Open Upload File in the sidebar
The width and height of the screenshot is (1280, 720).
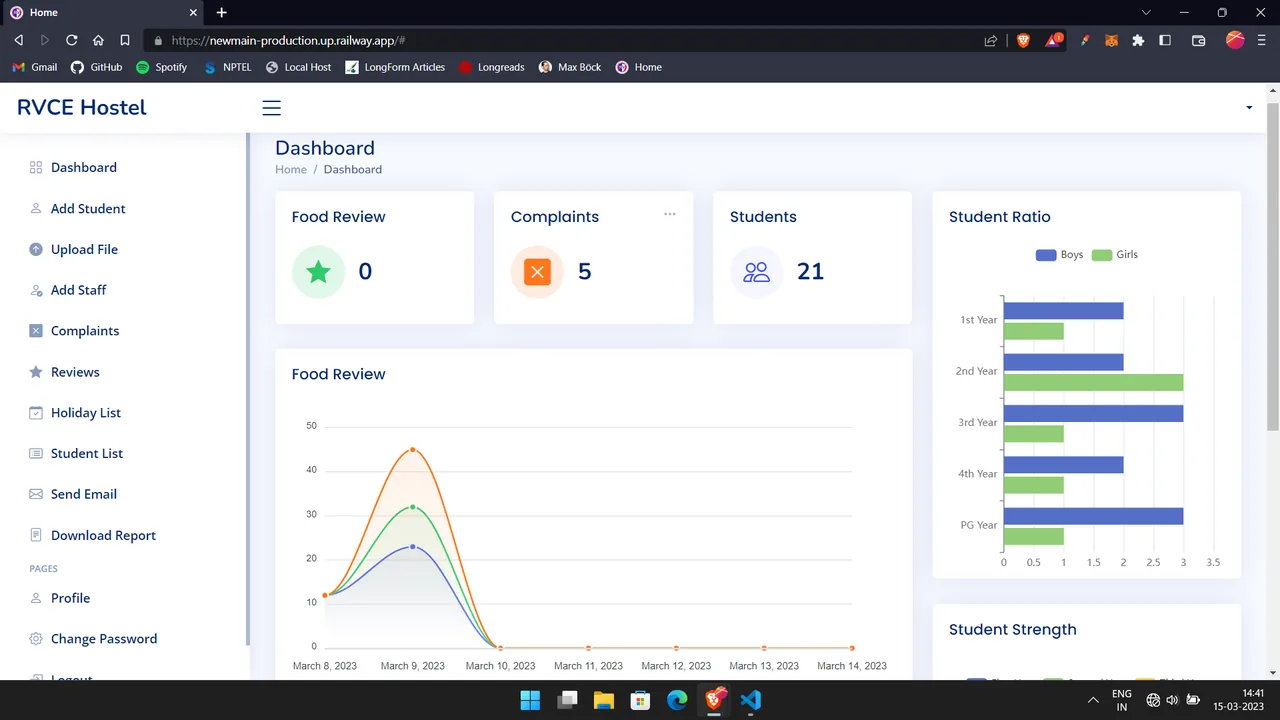[x=84, y=250]
